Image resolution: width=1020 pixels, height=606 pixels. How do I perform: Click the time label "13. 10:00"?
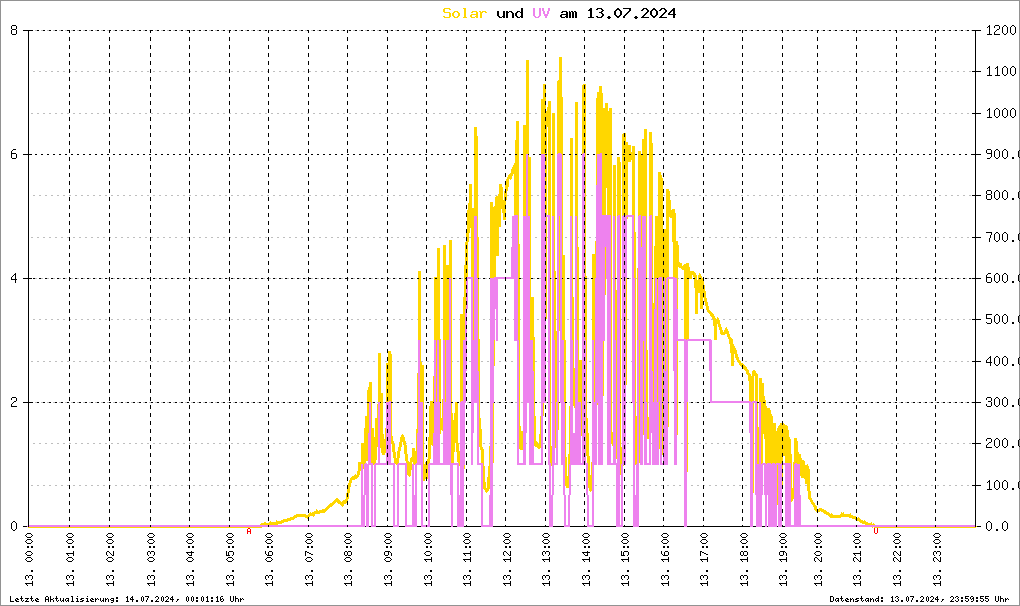427,559
